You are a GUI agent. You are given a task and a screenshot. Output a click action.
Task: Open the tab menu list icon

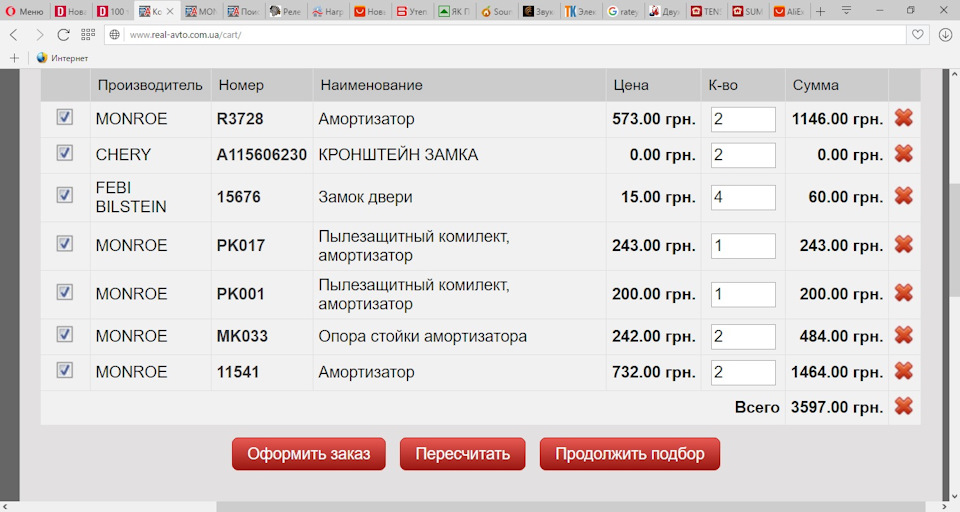[x=846, y=10]
